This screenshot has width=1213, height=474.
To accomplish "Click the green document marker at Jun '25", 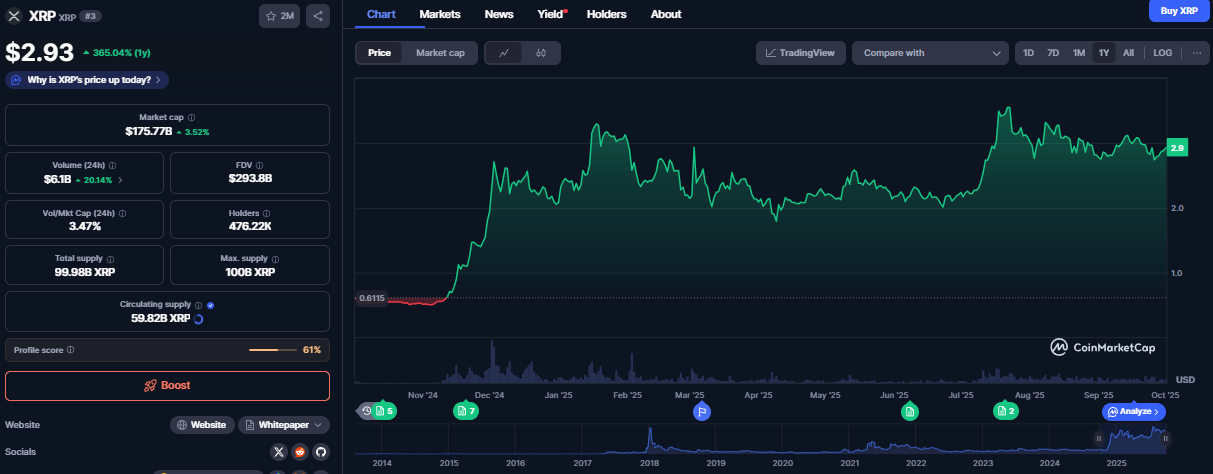I will coord(909,411).
